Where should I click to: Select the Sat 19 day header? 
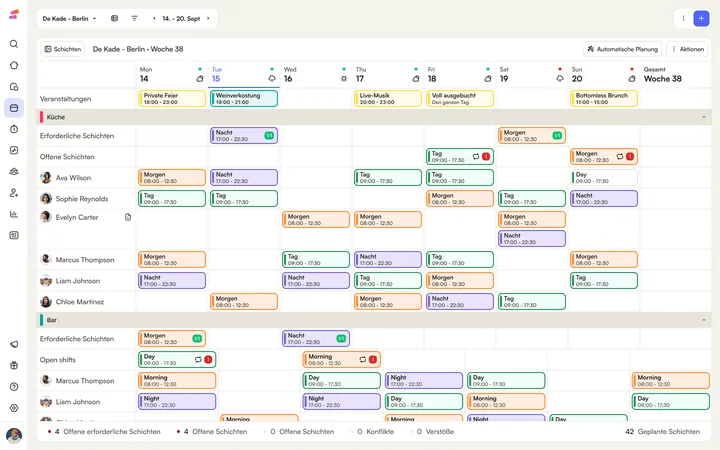tap(532, 74)
